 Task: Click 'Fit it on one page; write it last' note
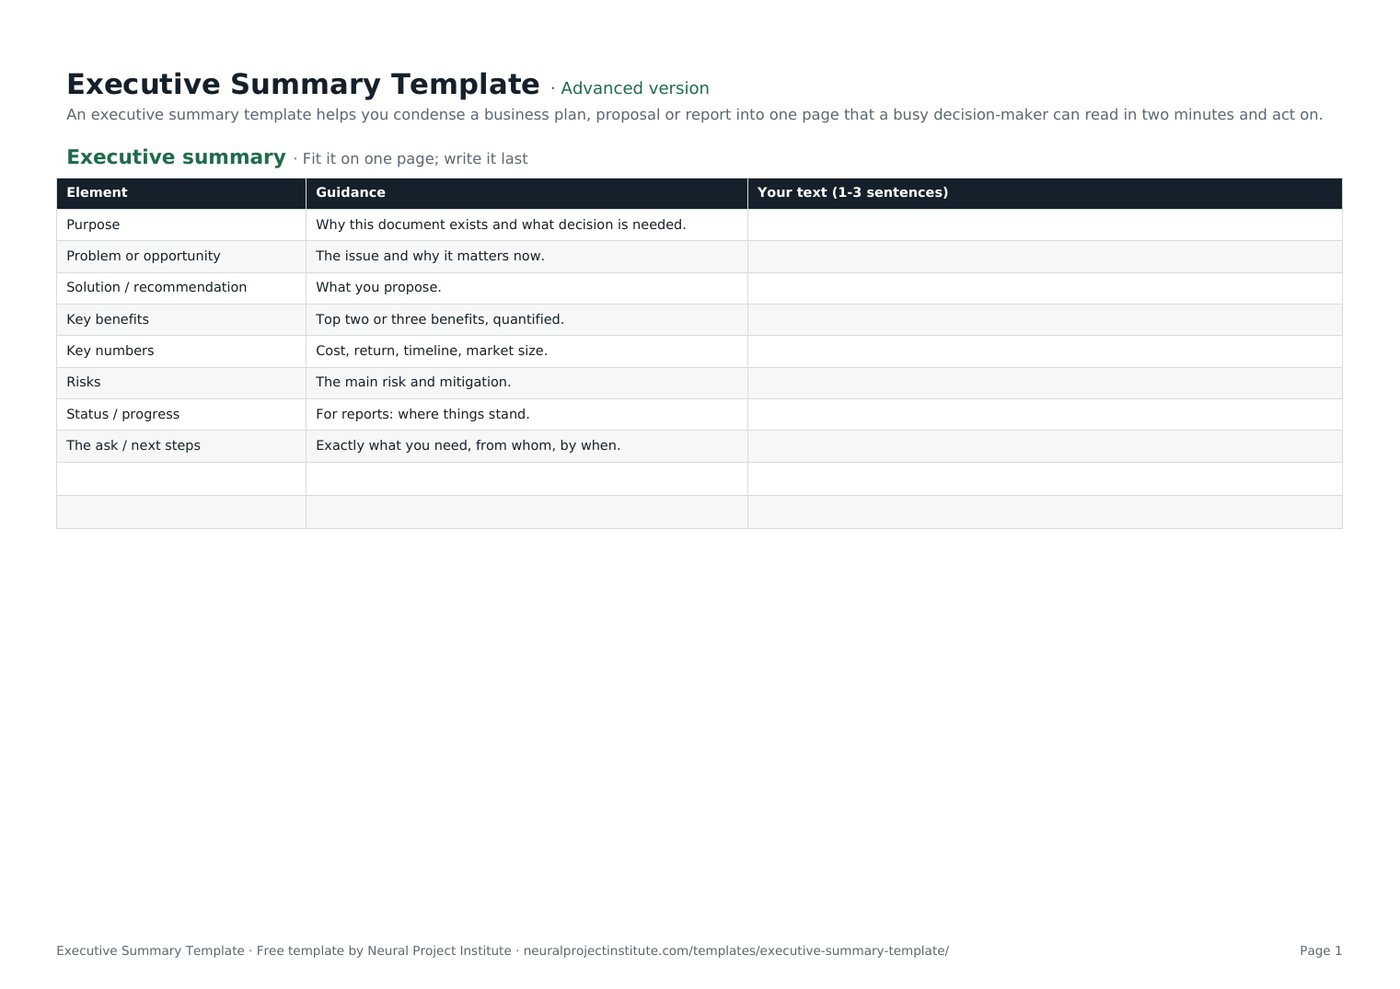coord(415,159)
